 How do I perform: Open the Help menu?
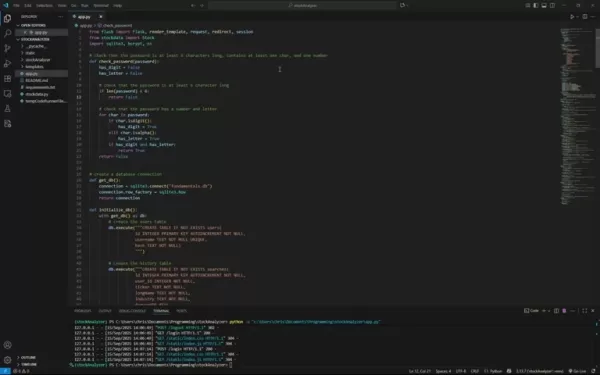(117, 5)
